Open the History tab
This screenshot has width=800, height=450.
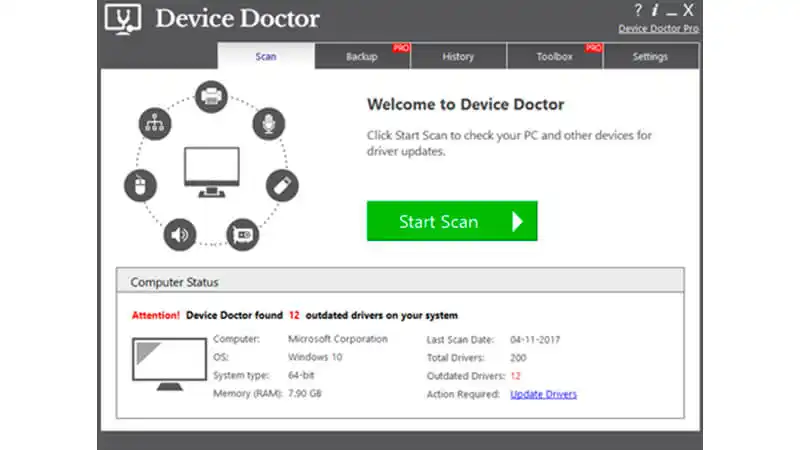(x=458, y=57)
